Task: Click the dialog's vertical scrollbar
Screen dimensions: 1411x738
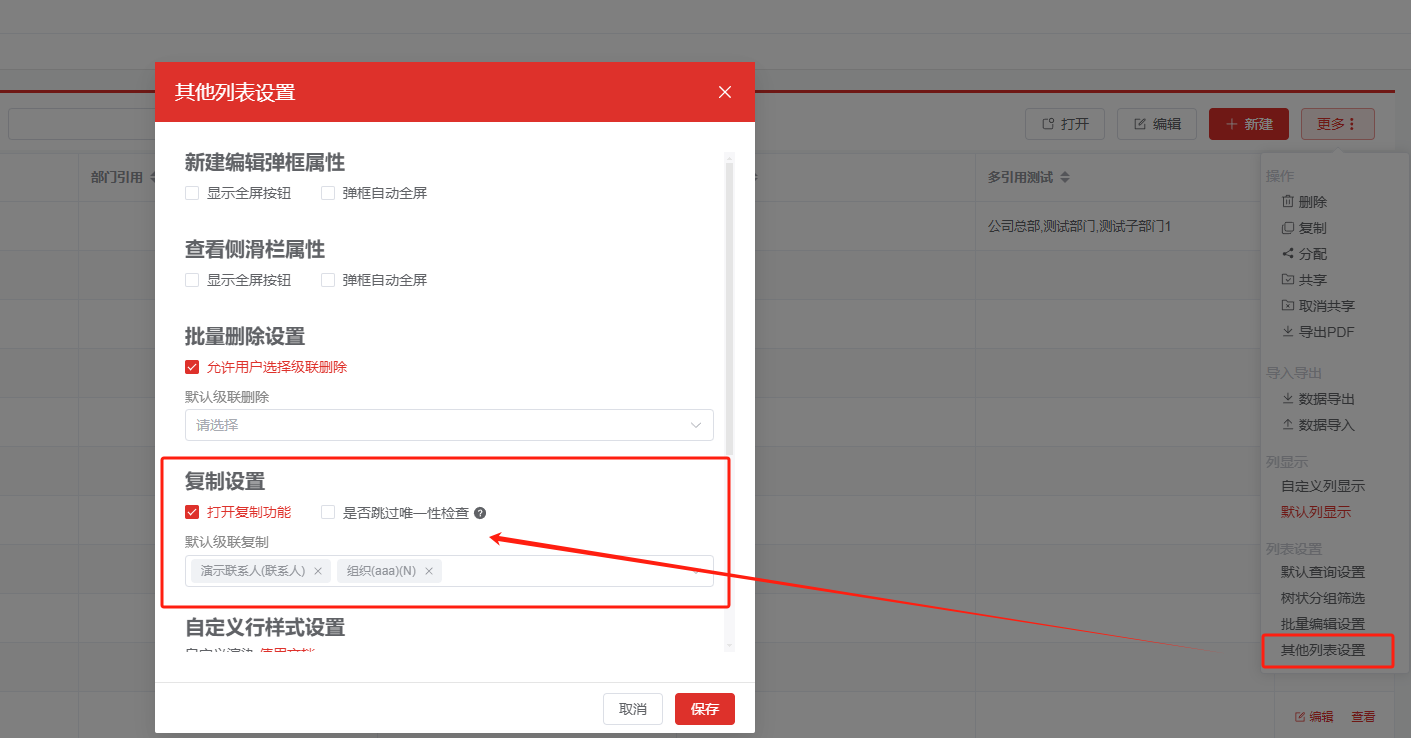Action: coord(729,300)
